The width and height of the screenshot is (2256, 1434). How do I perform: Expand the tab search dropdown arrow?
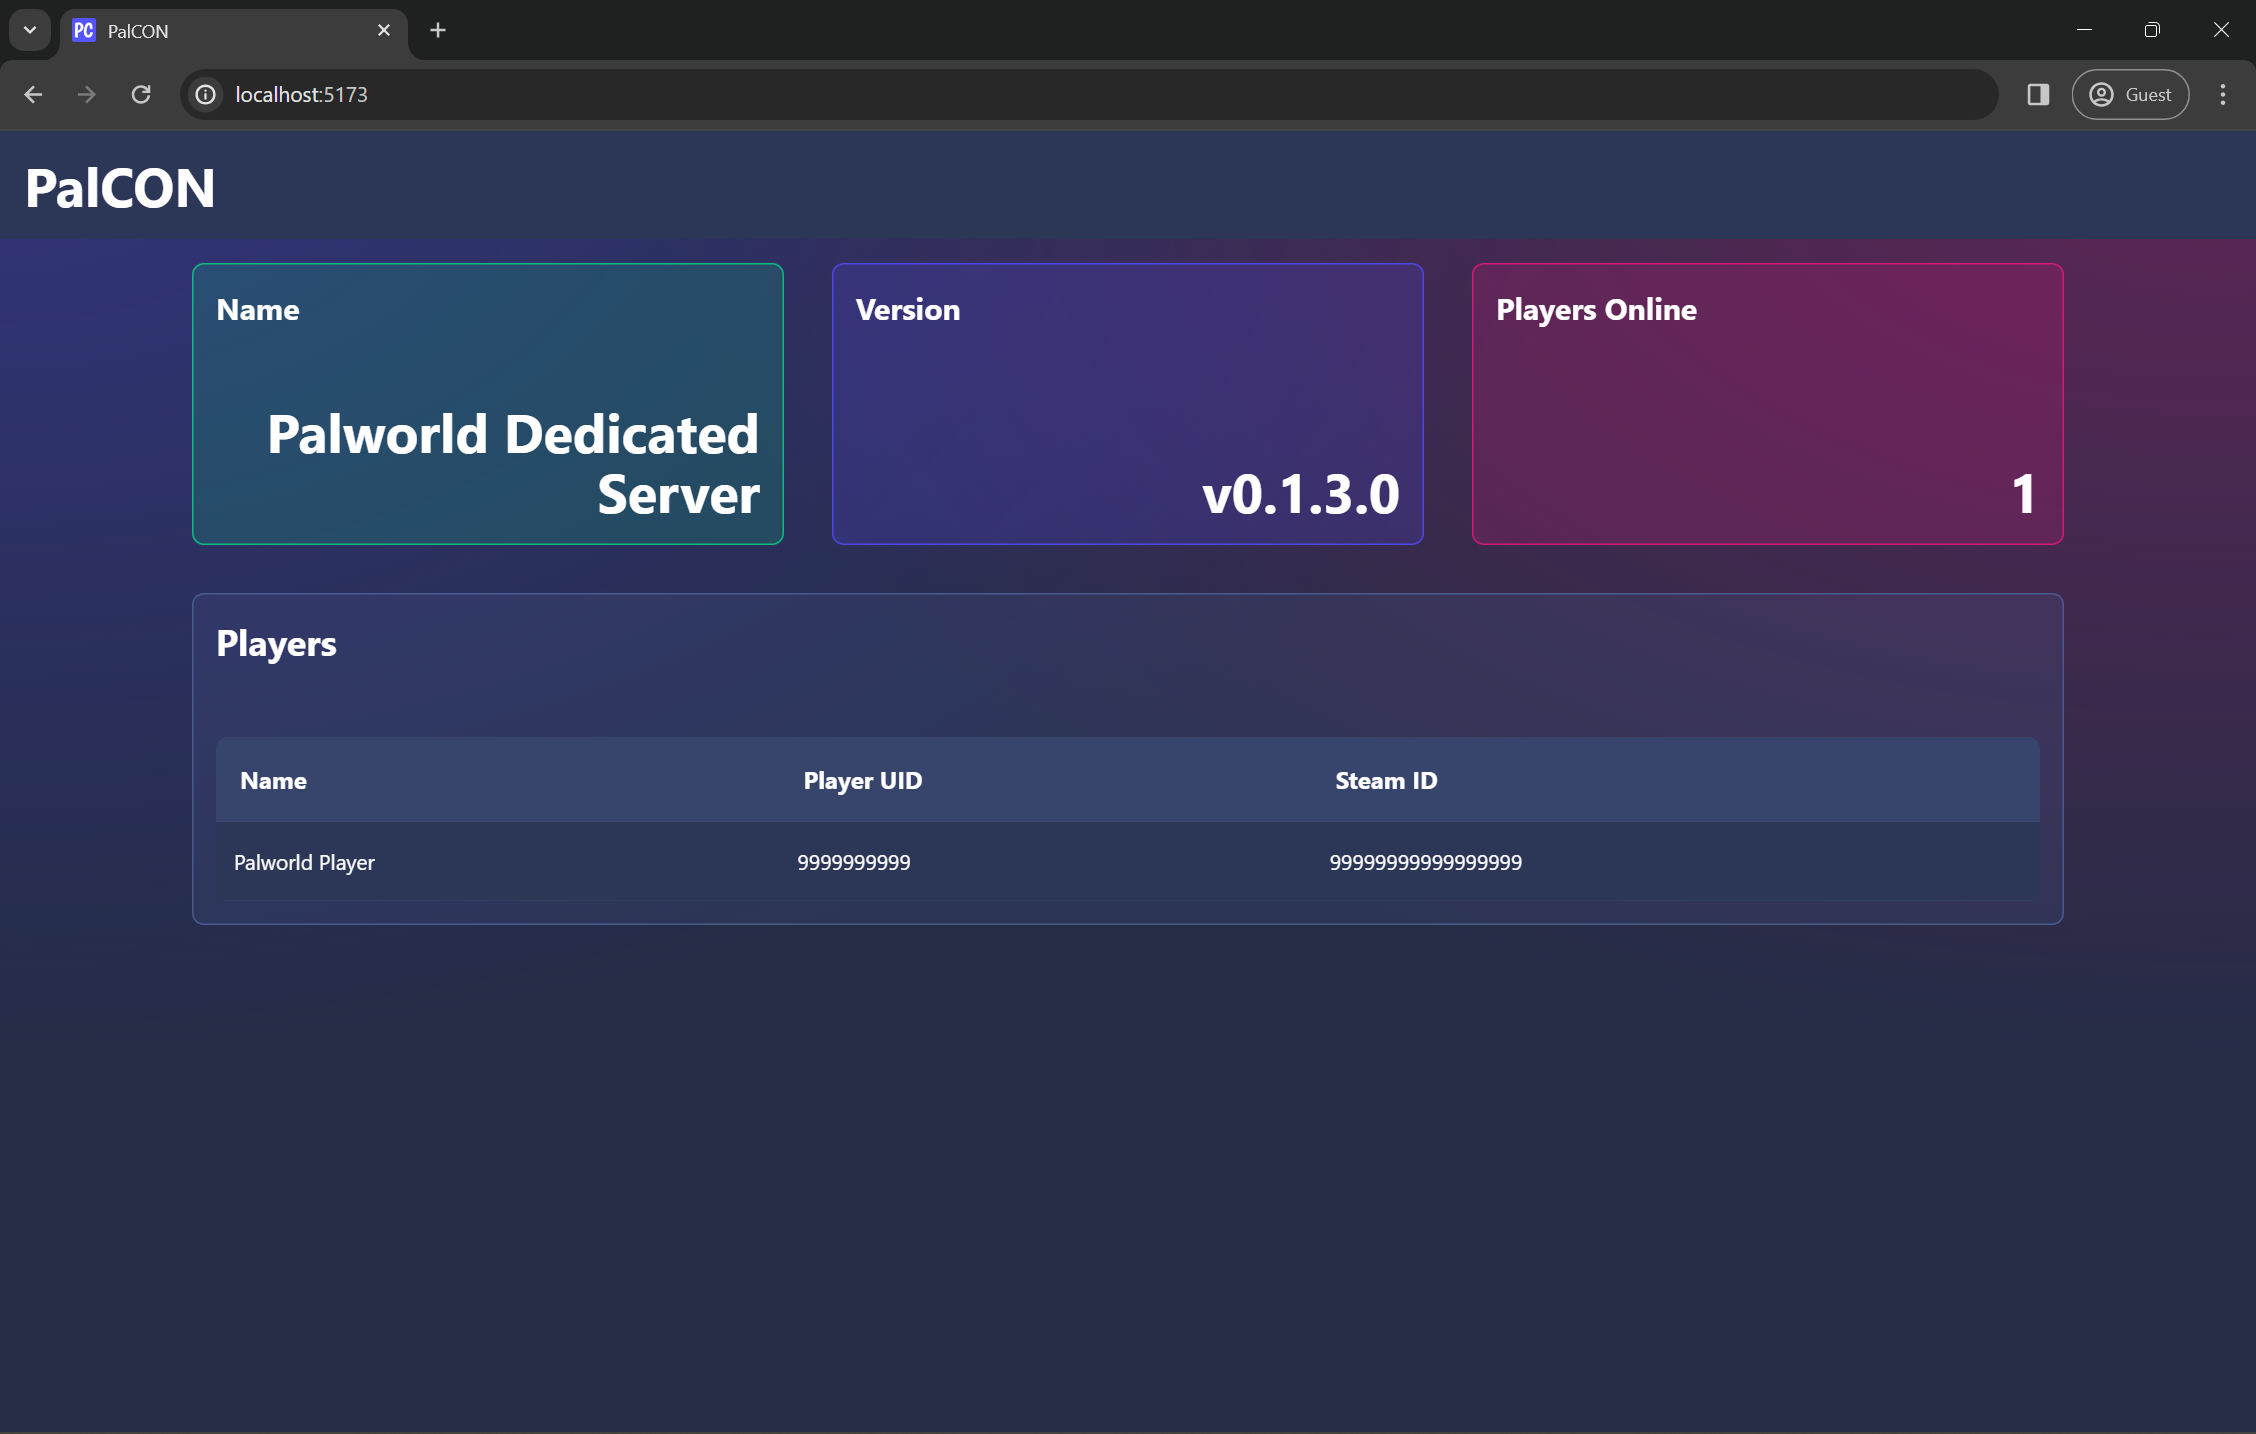(x=30, y=30)
